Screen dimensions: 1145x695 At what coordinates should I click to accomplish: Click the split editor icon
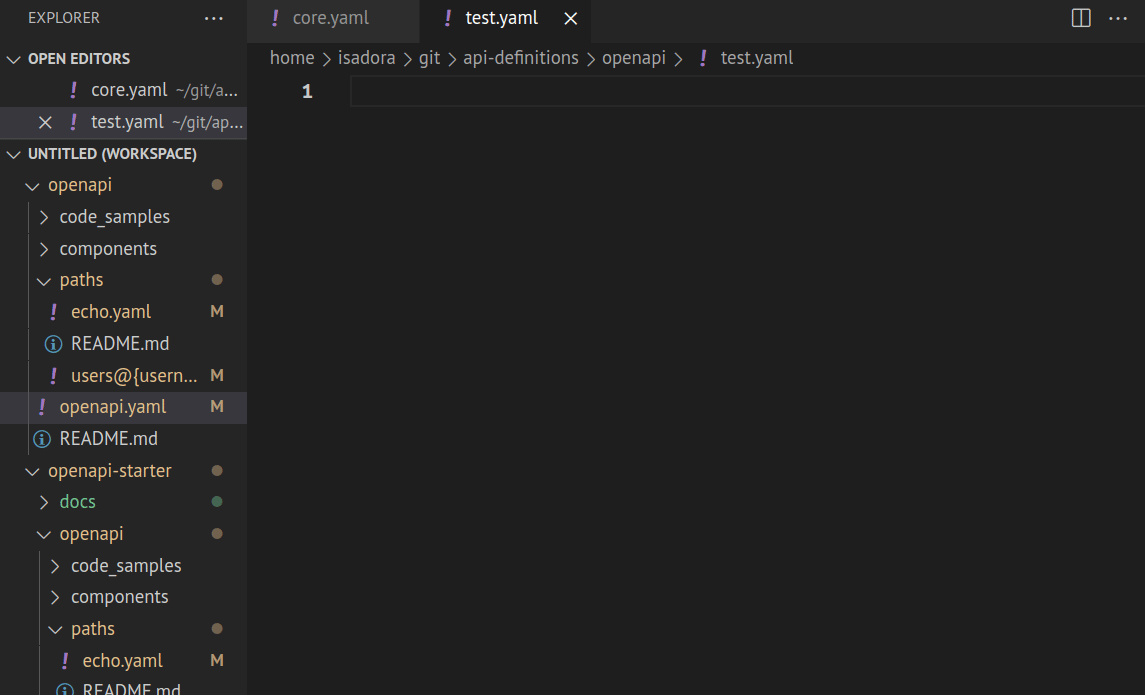coord(1079,17)
